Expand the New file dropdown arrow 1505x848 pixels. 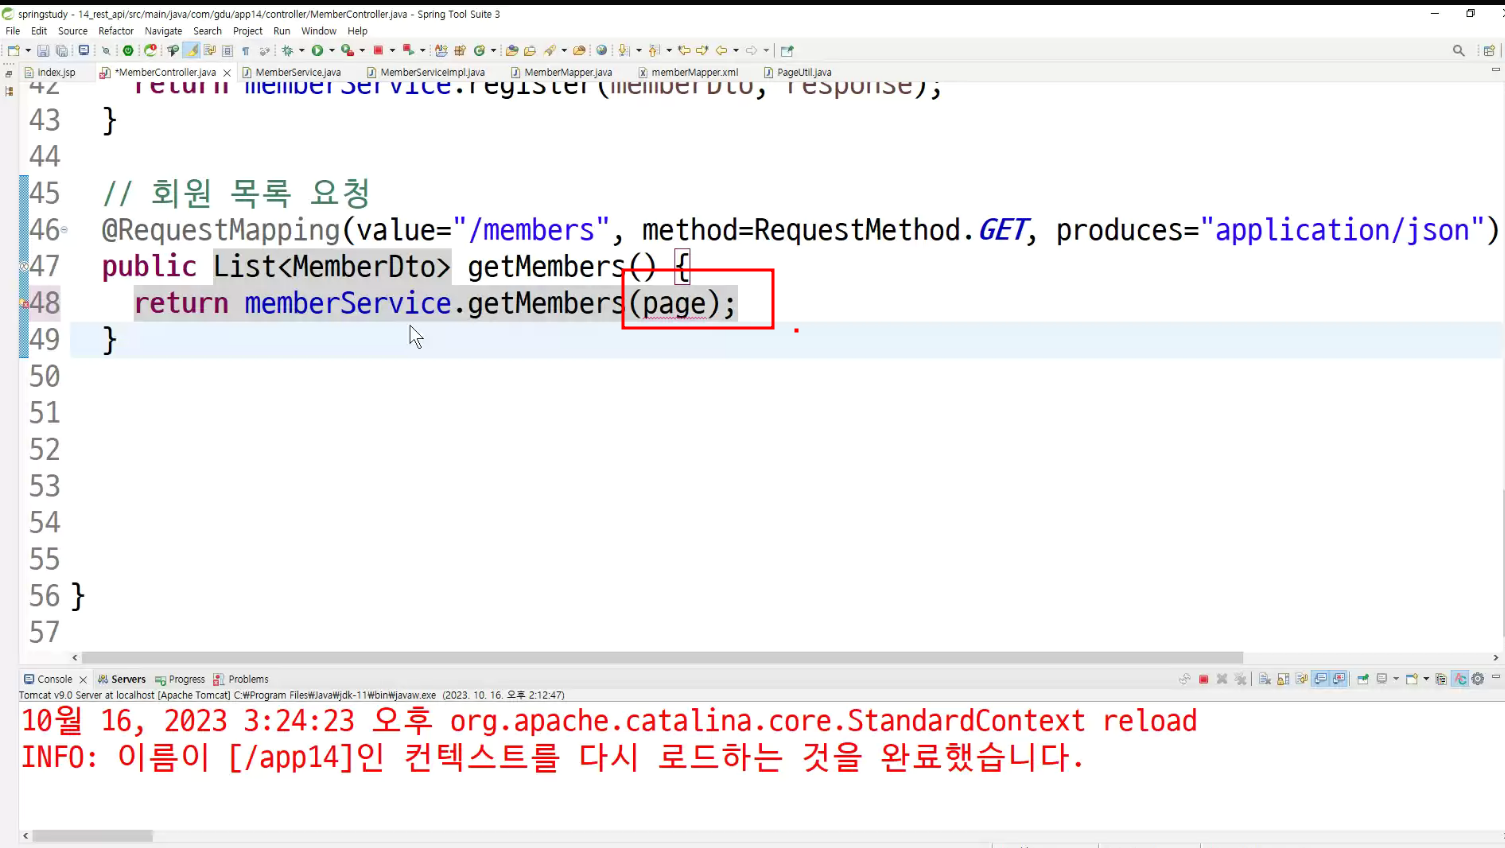pyautogui.click(x=28, y=51)
